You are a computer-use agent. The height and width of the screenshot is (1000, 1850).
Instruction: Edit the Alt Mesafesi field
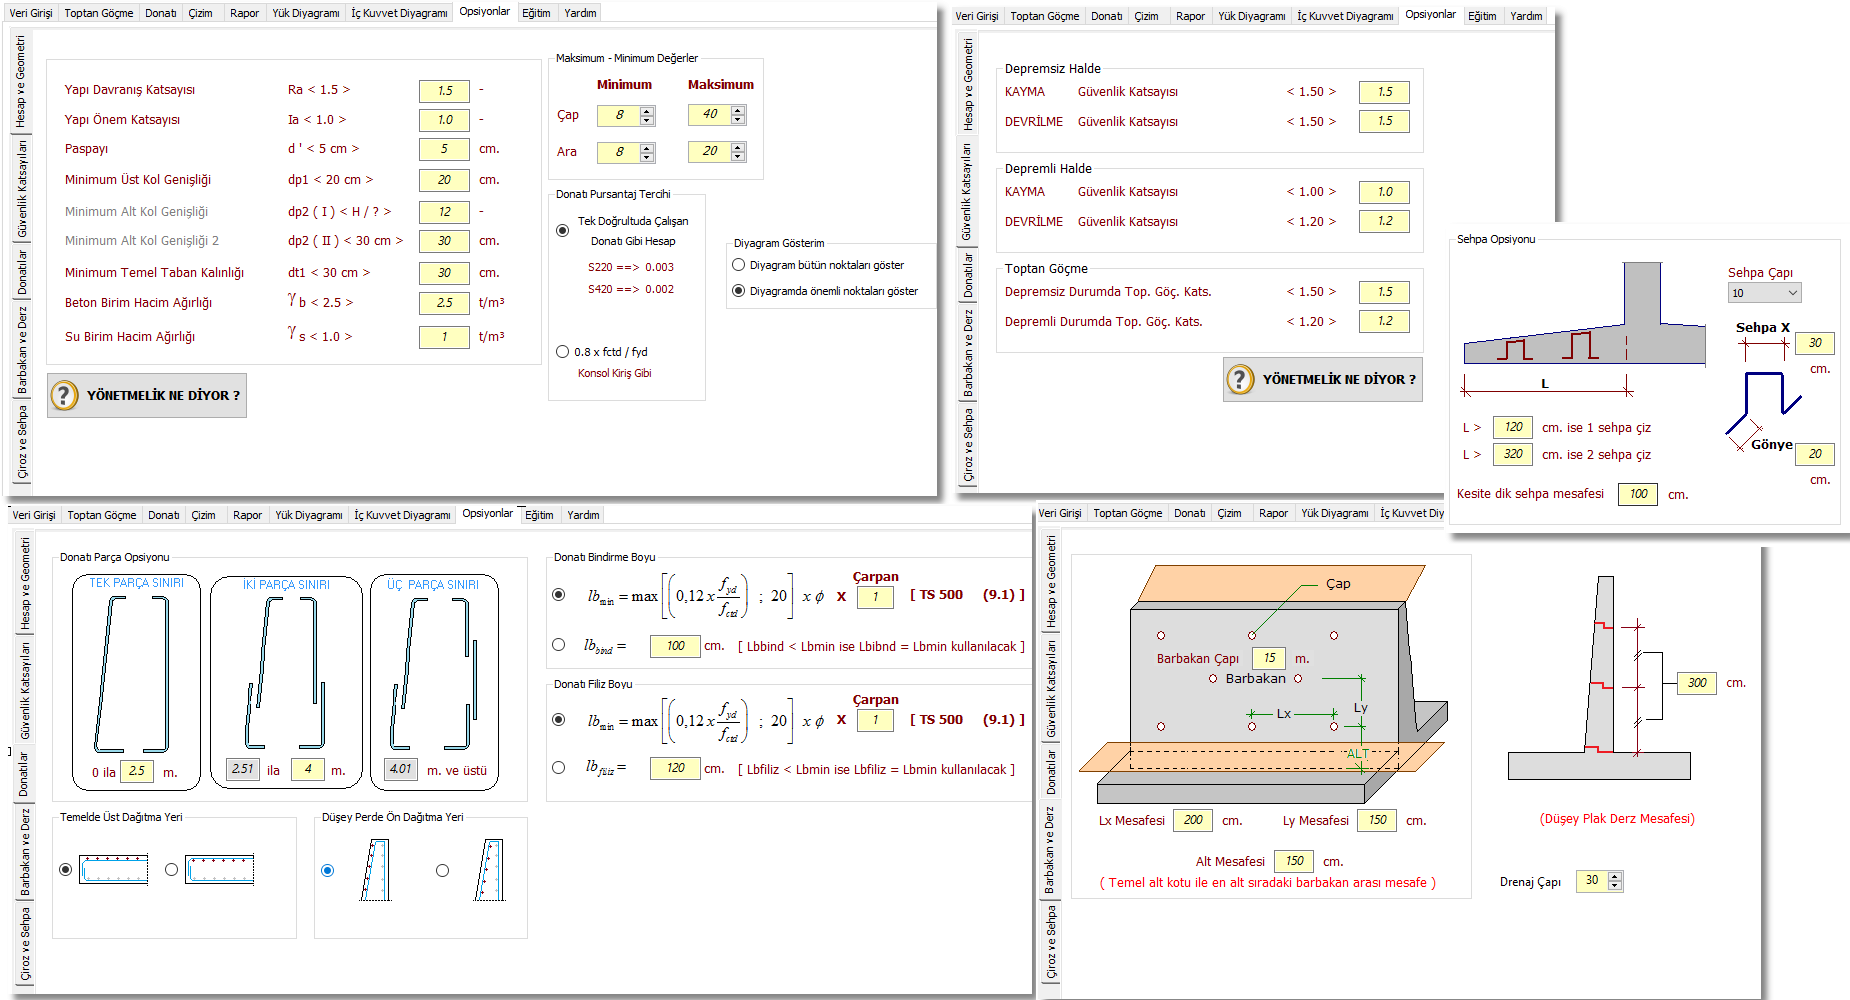(1294, 861)
